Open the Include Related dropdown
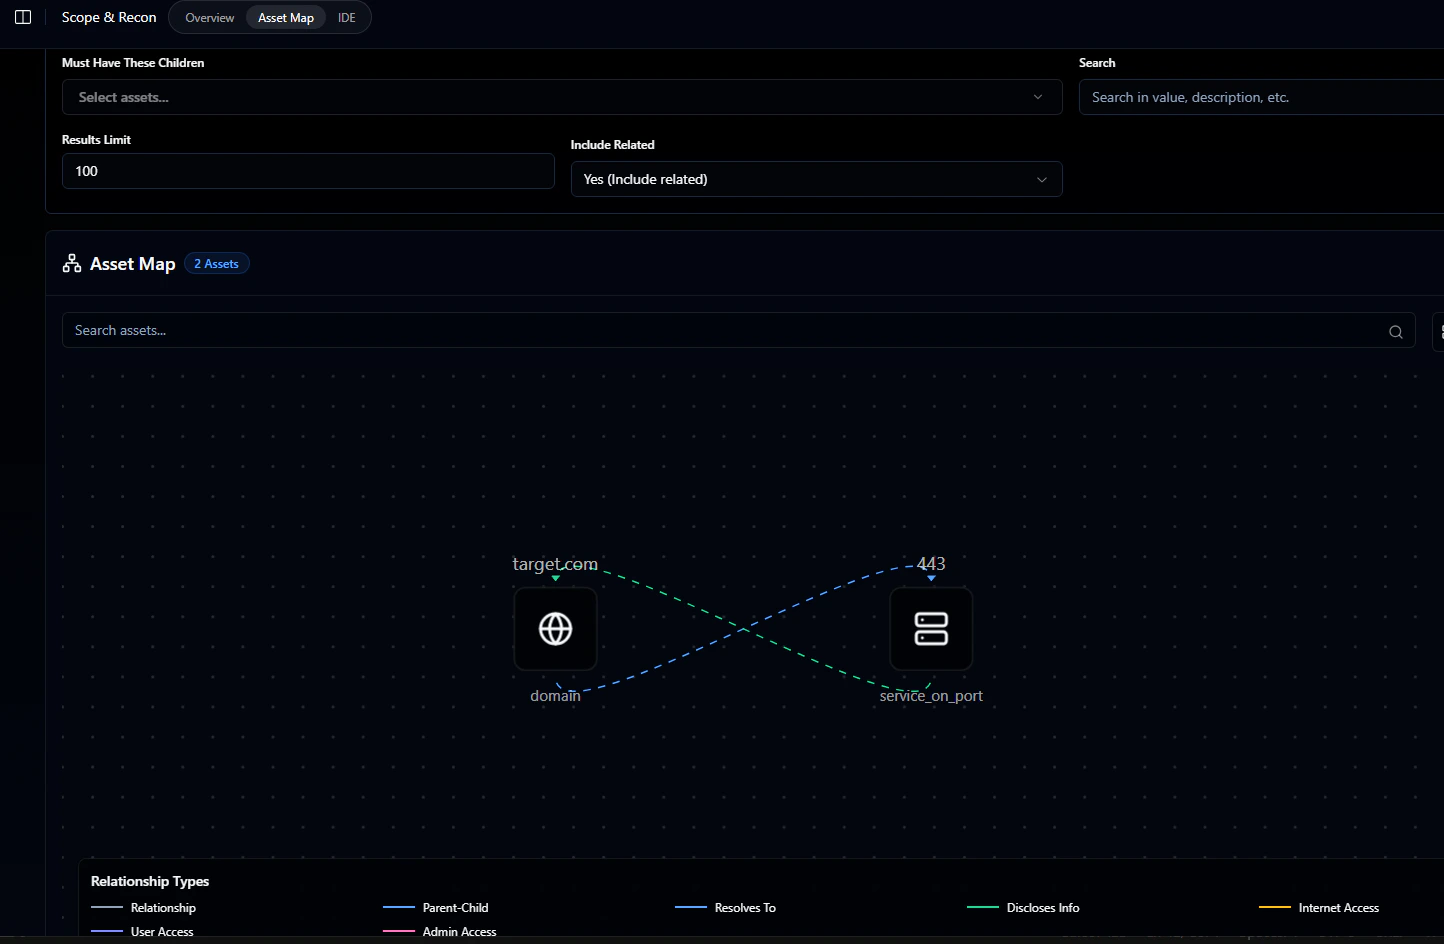The image size is (1444, 944). click(816, 179)
